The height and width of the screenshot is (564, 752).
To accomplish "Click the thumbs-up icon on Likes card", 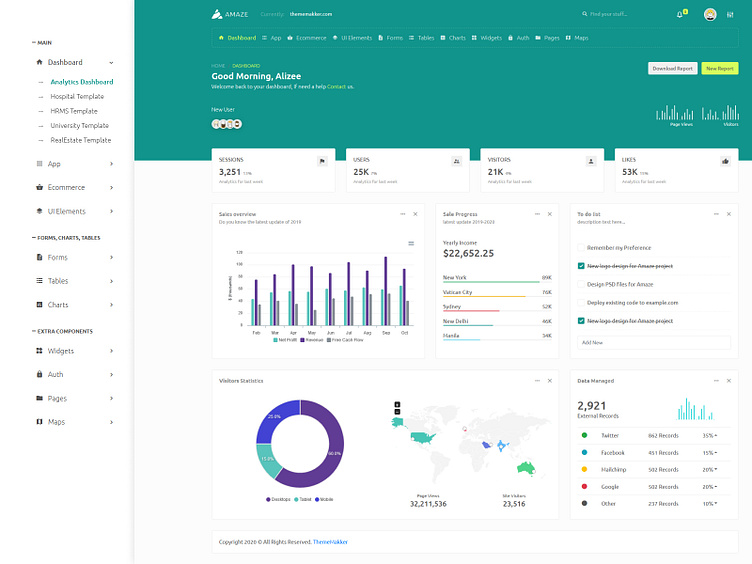I will [x=725, y=161].
